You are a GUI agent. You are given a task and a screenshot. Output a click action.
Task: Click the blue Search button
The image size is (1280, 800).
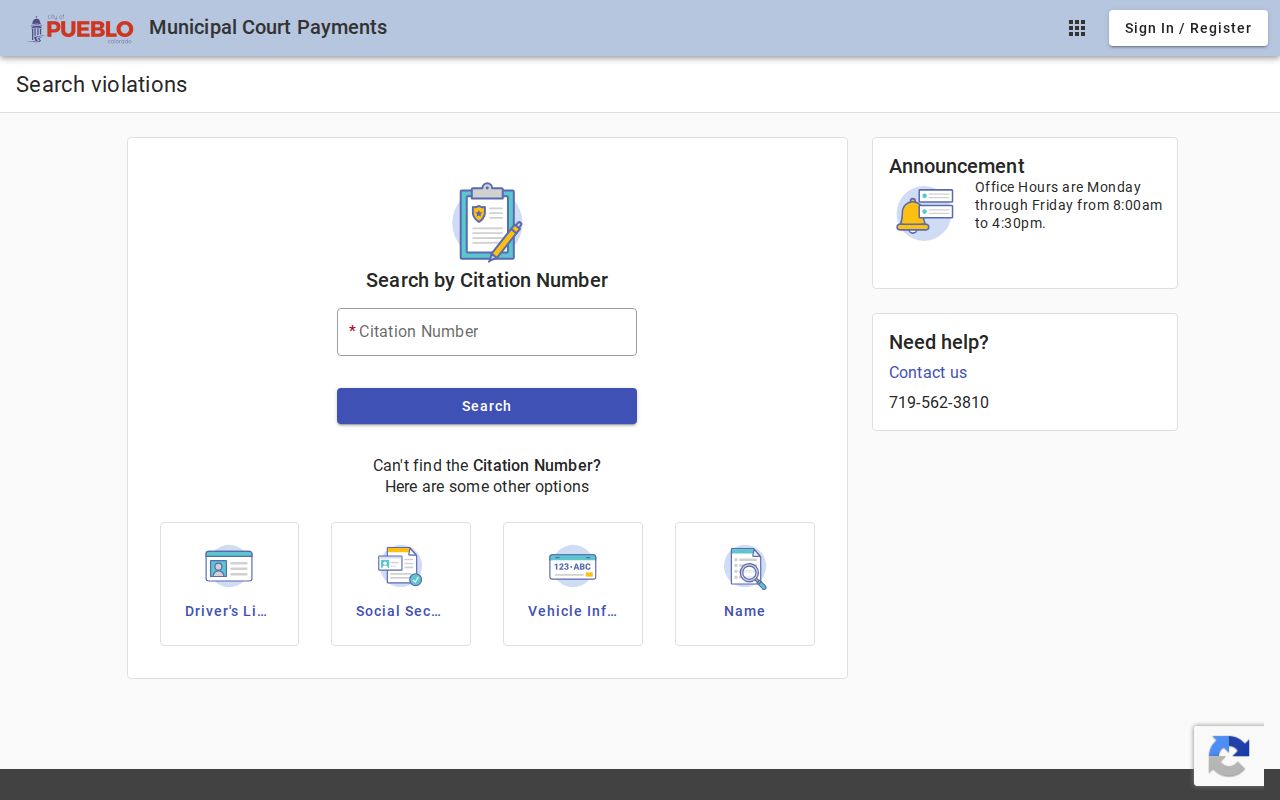coord(487,406)
